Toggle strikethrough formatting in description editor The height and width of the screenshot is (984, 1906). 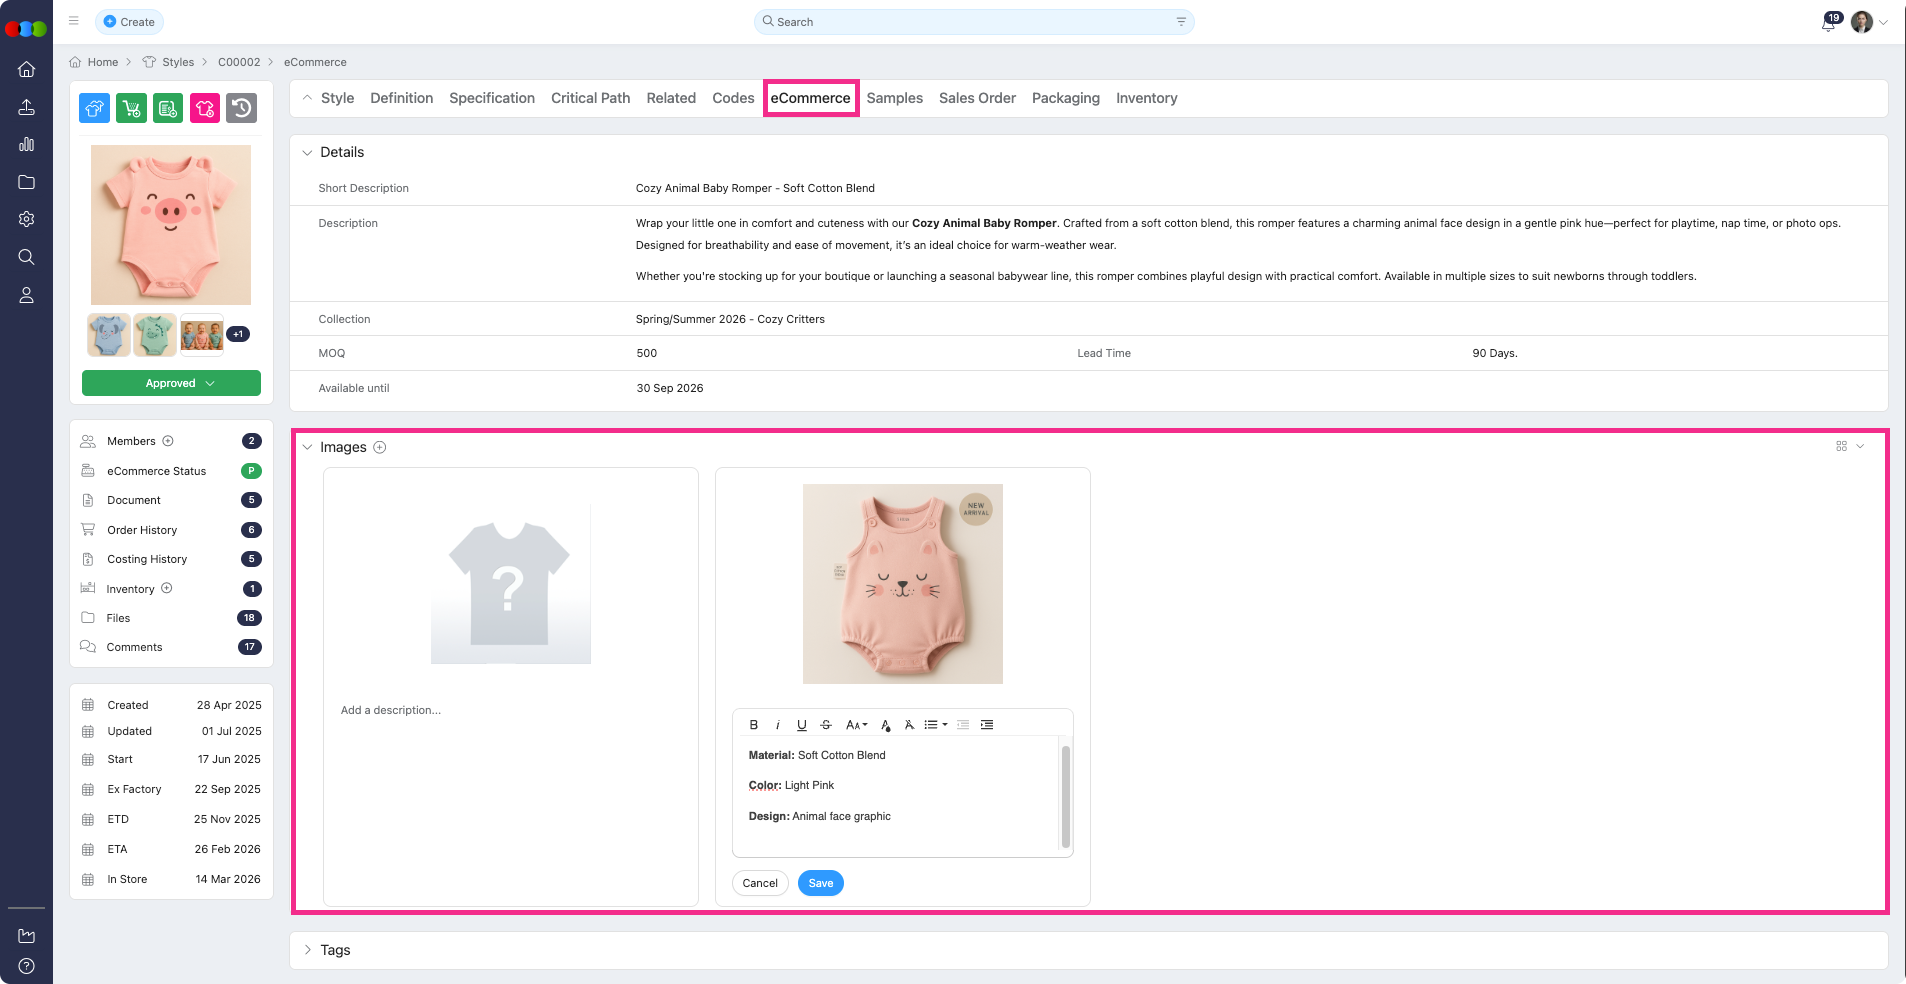click(825, 725)
